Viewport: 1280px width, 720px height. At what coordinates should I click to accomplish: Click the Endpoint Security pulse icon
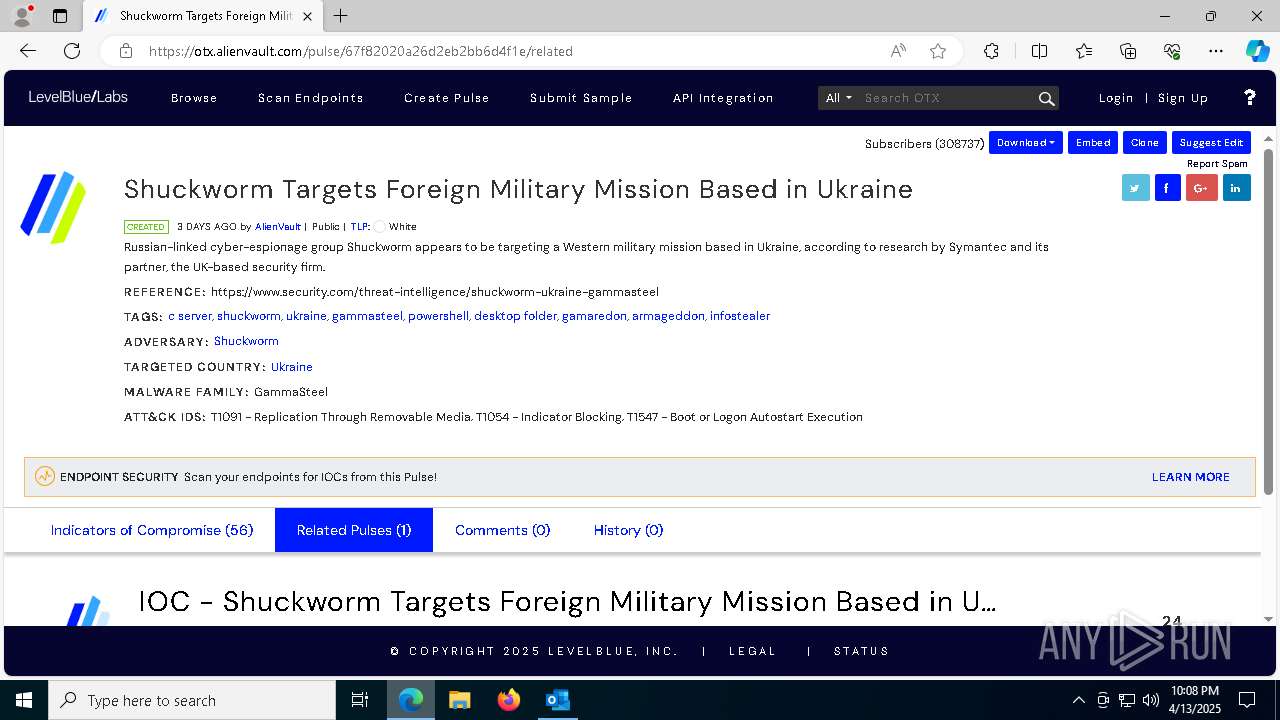(x=45, y=476)
